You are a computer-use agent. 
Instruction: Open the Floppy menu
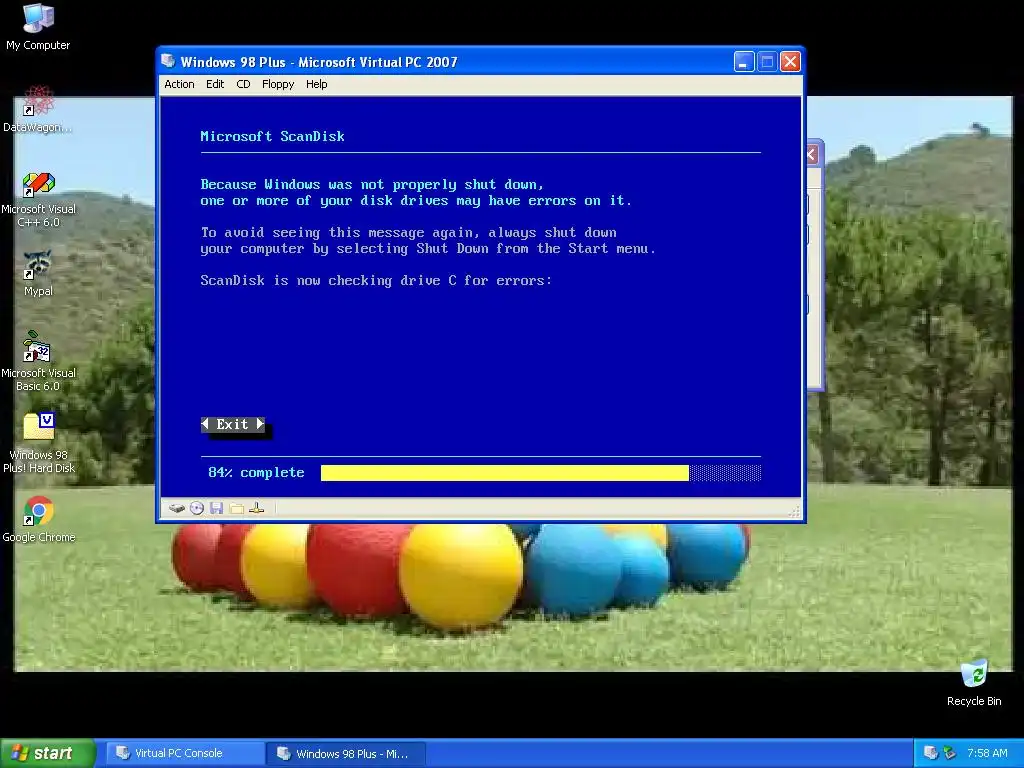[x=278, y=84]
